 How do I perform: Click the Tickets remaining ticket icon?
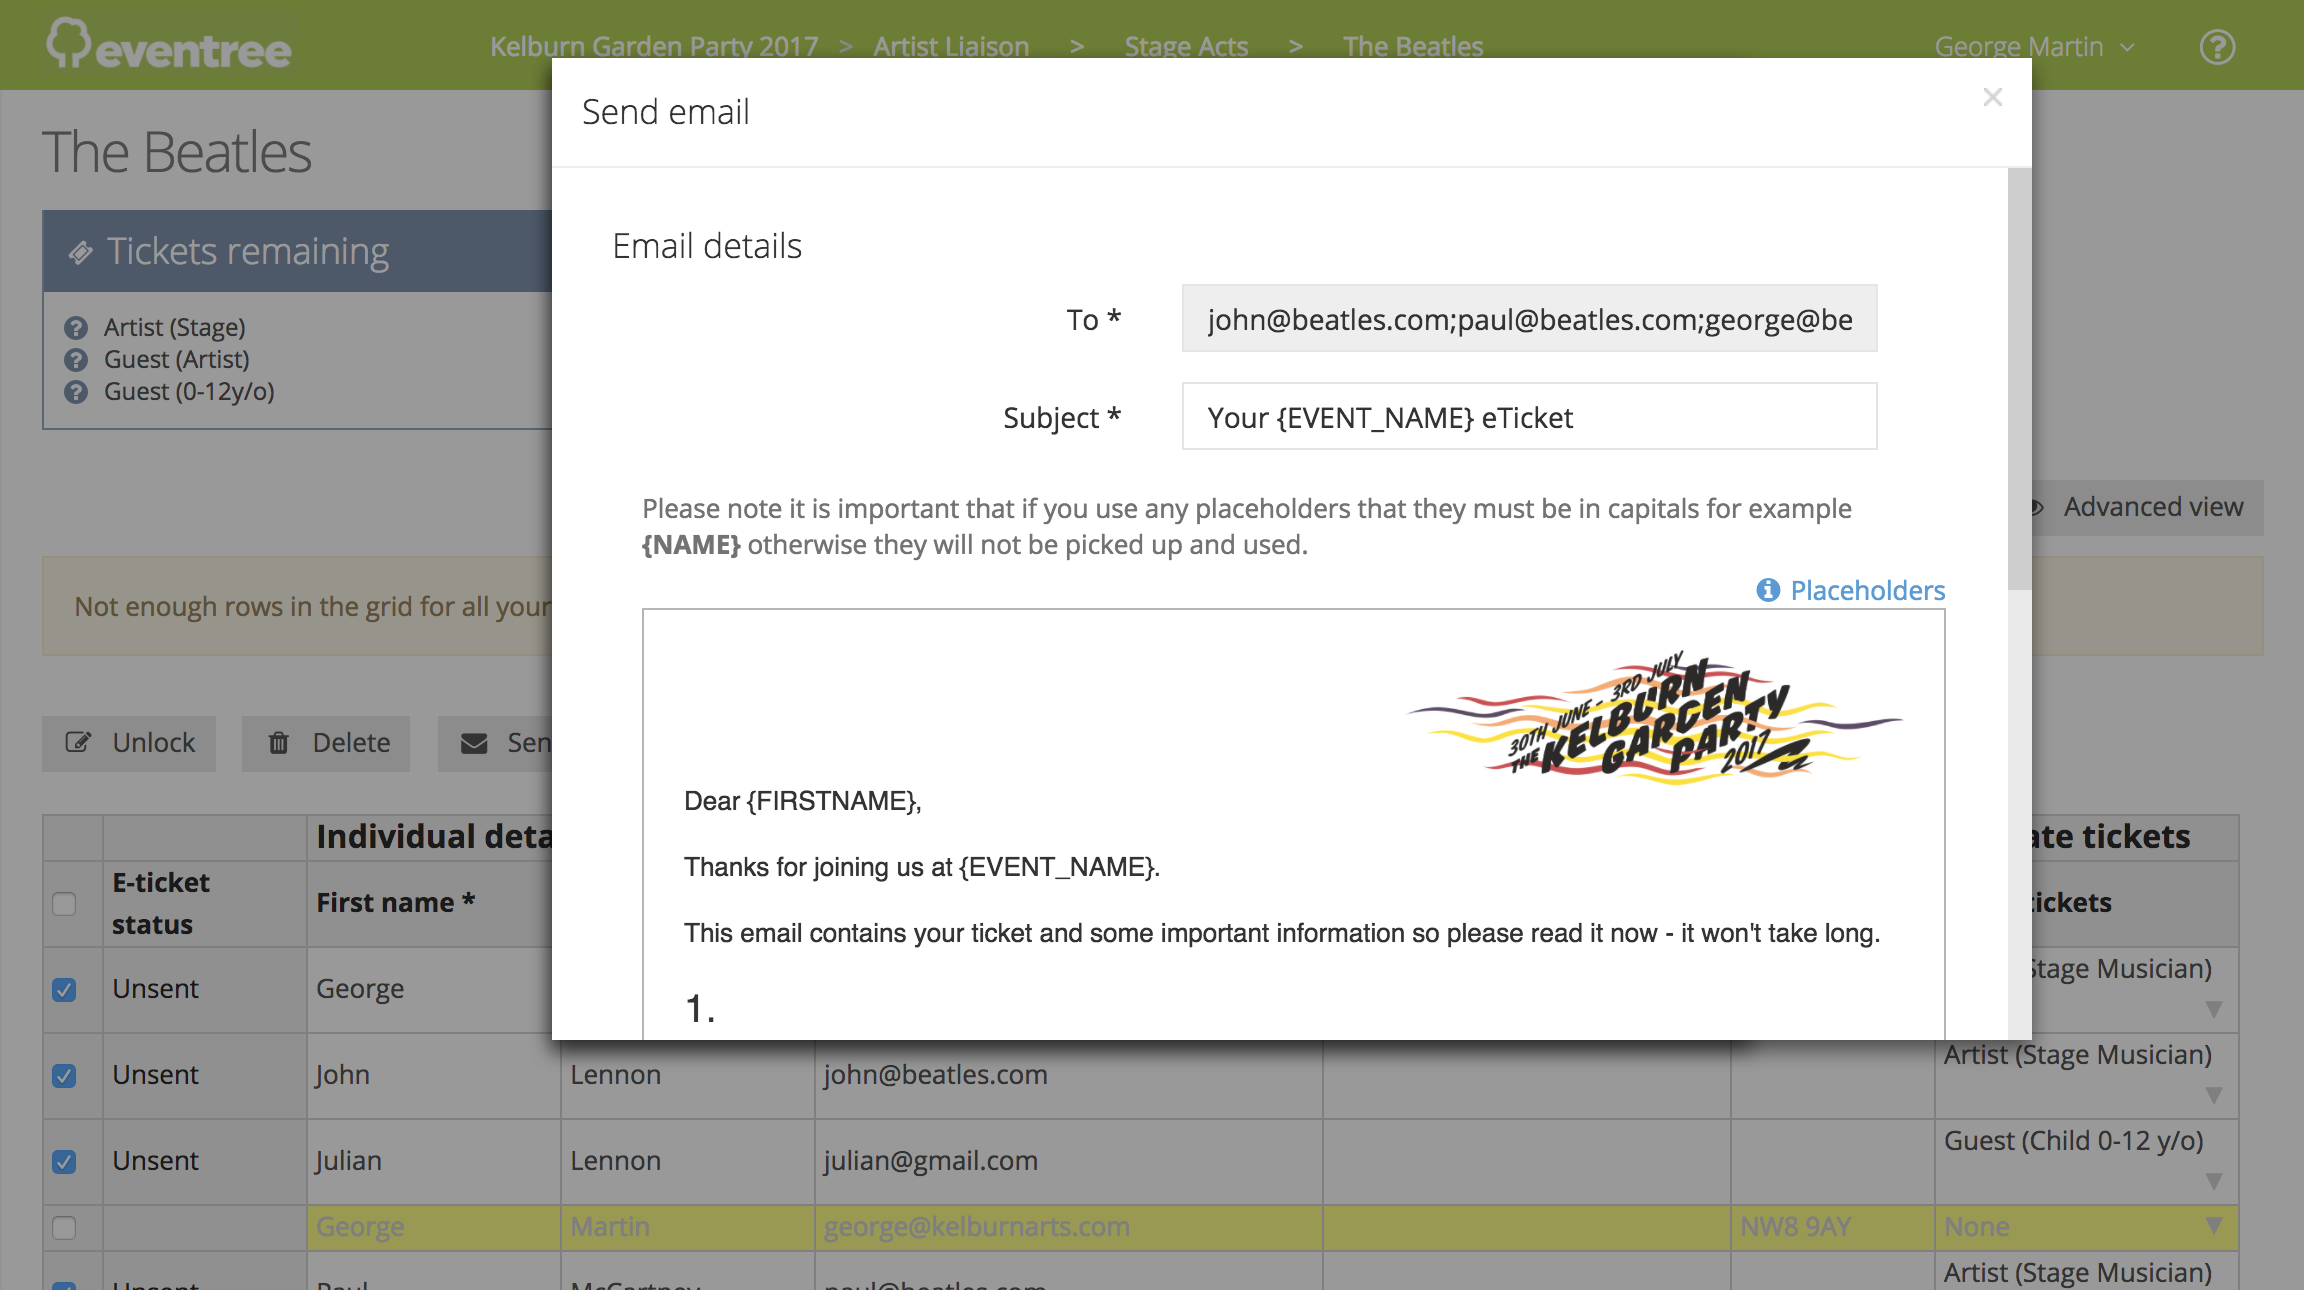[x=81, y=252]
